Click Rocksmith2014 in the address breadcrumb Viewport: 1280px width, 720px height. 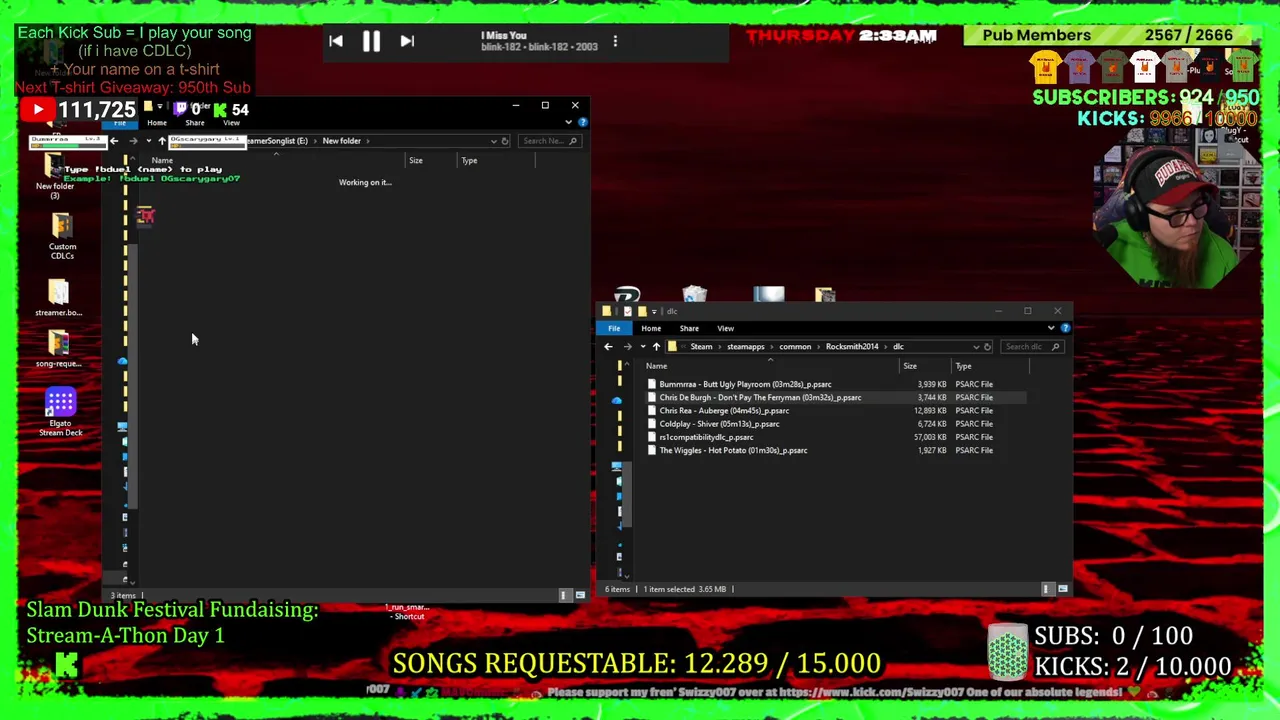click(x=852, y=347)
